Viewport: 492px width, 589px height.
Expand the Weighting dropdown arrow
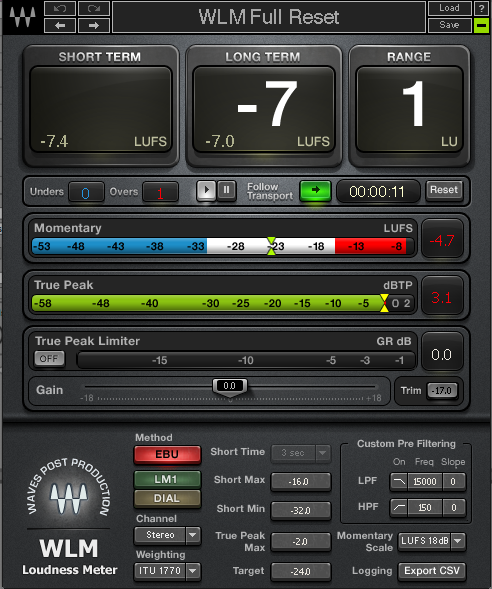click(x=193, y=571)
